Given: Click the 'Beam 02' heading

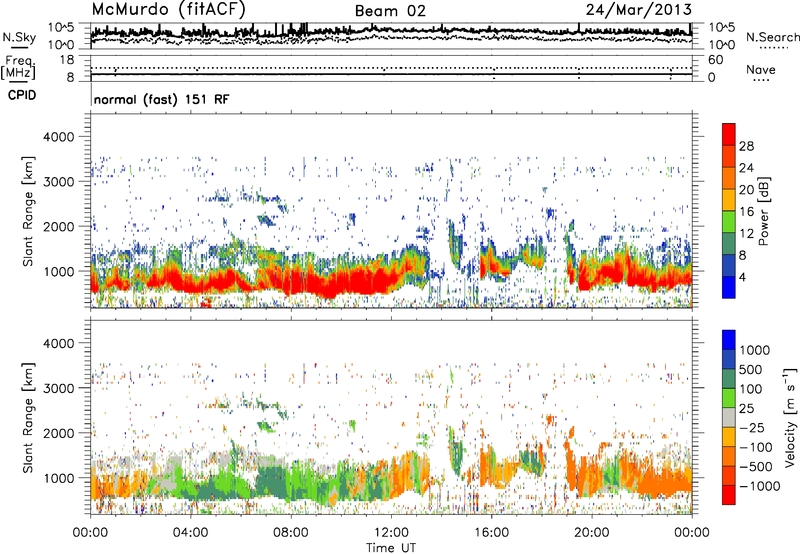Looking at the screenshot, I should click(x=390, y=11).
